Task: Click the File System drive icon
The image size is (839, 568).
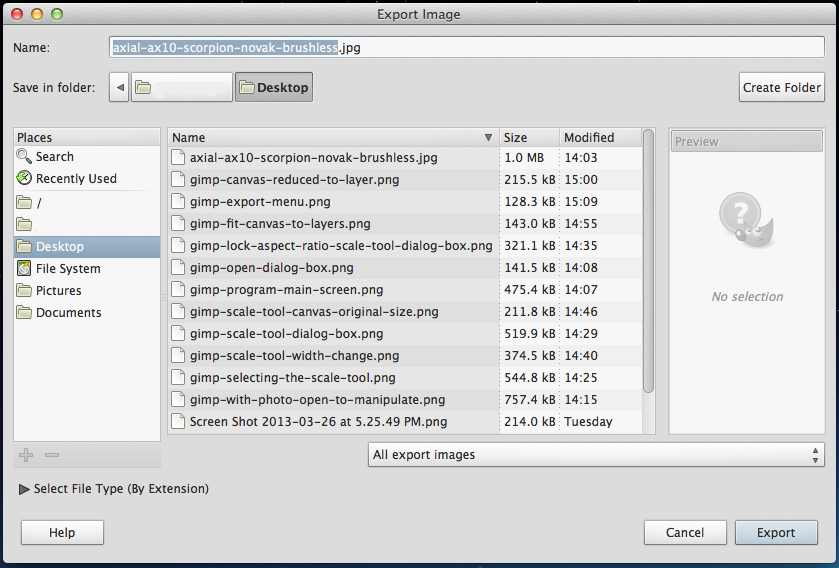Action: coord(25,269)
